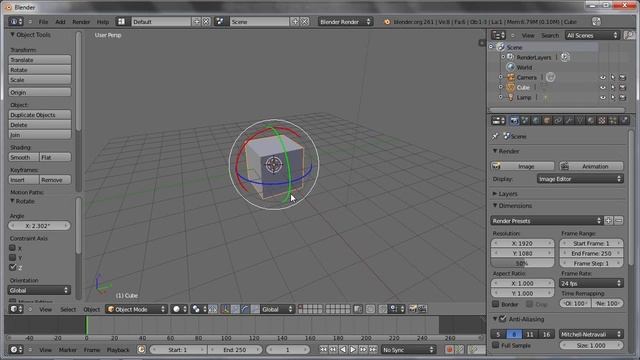The image size is (640, 360).
Task: Jump to the first frame
Action: pyautogui.click(x=323, y=350)
